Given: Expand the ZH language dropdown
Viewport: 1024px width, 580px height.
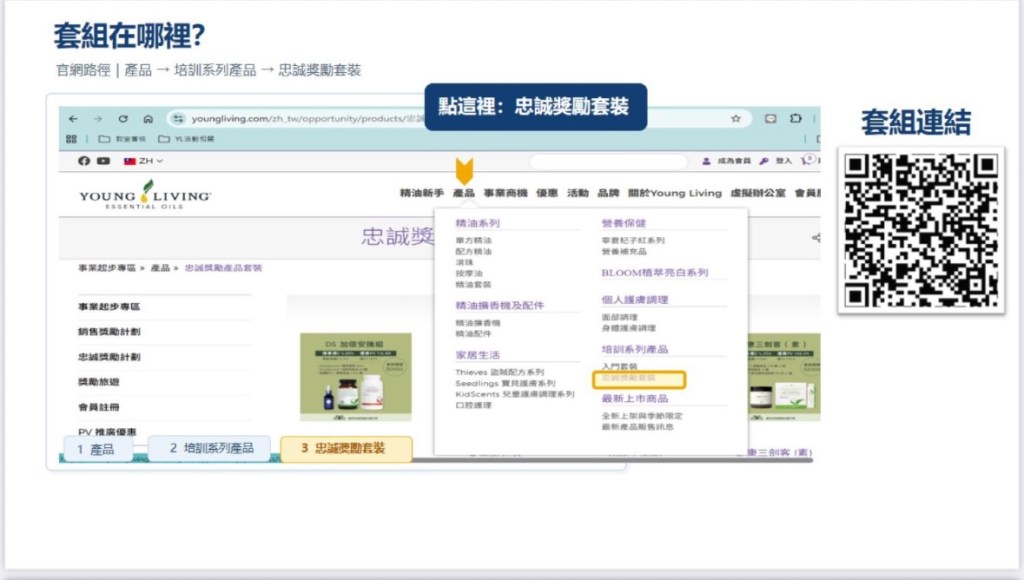Looking at the screenshot, I should [x=144, y=161].
